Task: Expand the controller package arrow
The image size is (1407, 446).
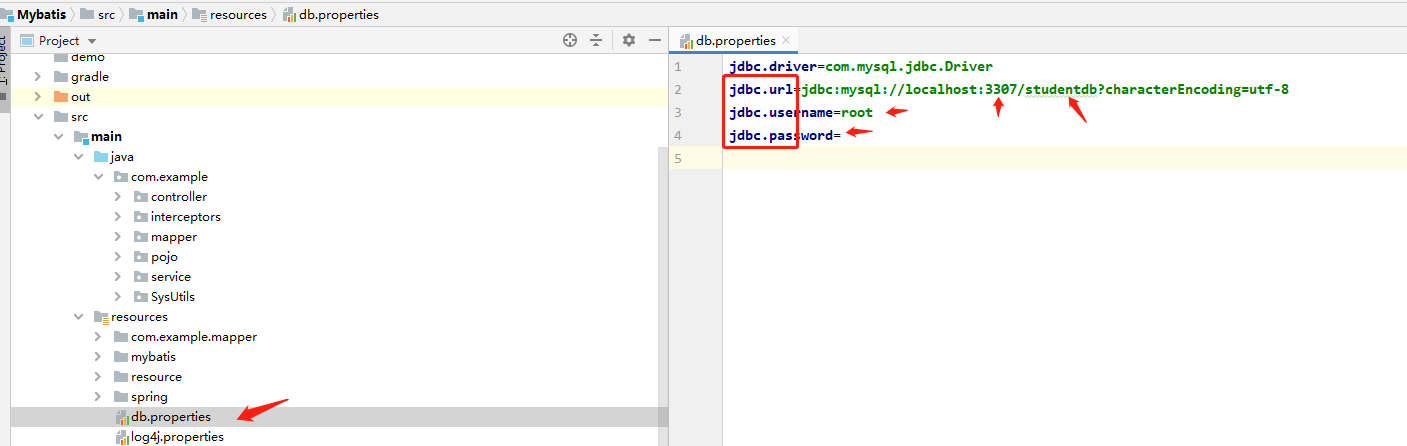Action: coord(119,197)
